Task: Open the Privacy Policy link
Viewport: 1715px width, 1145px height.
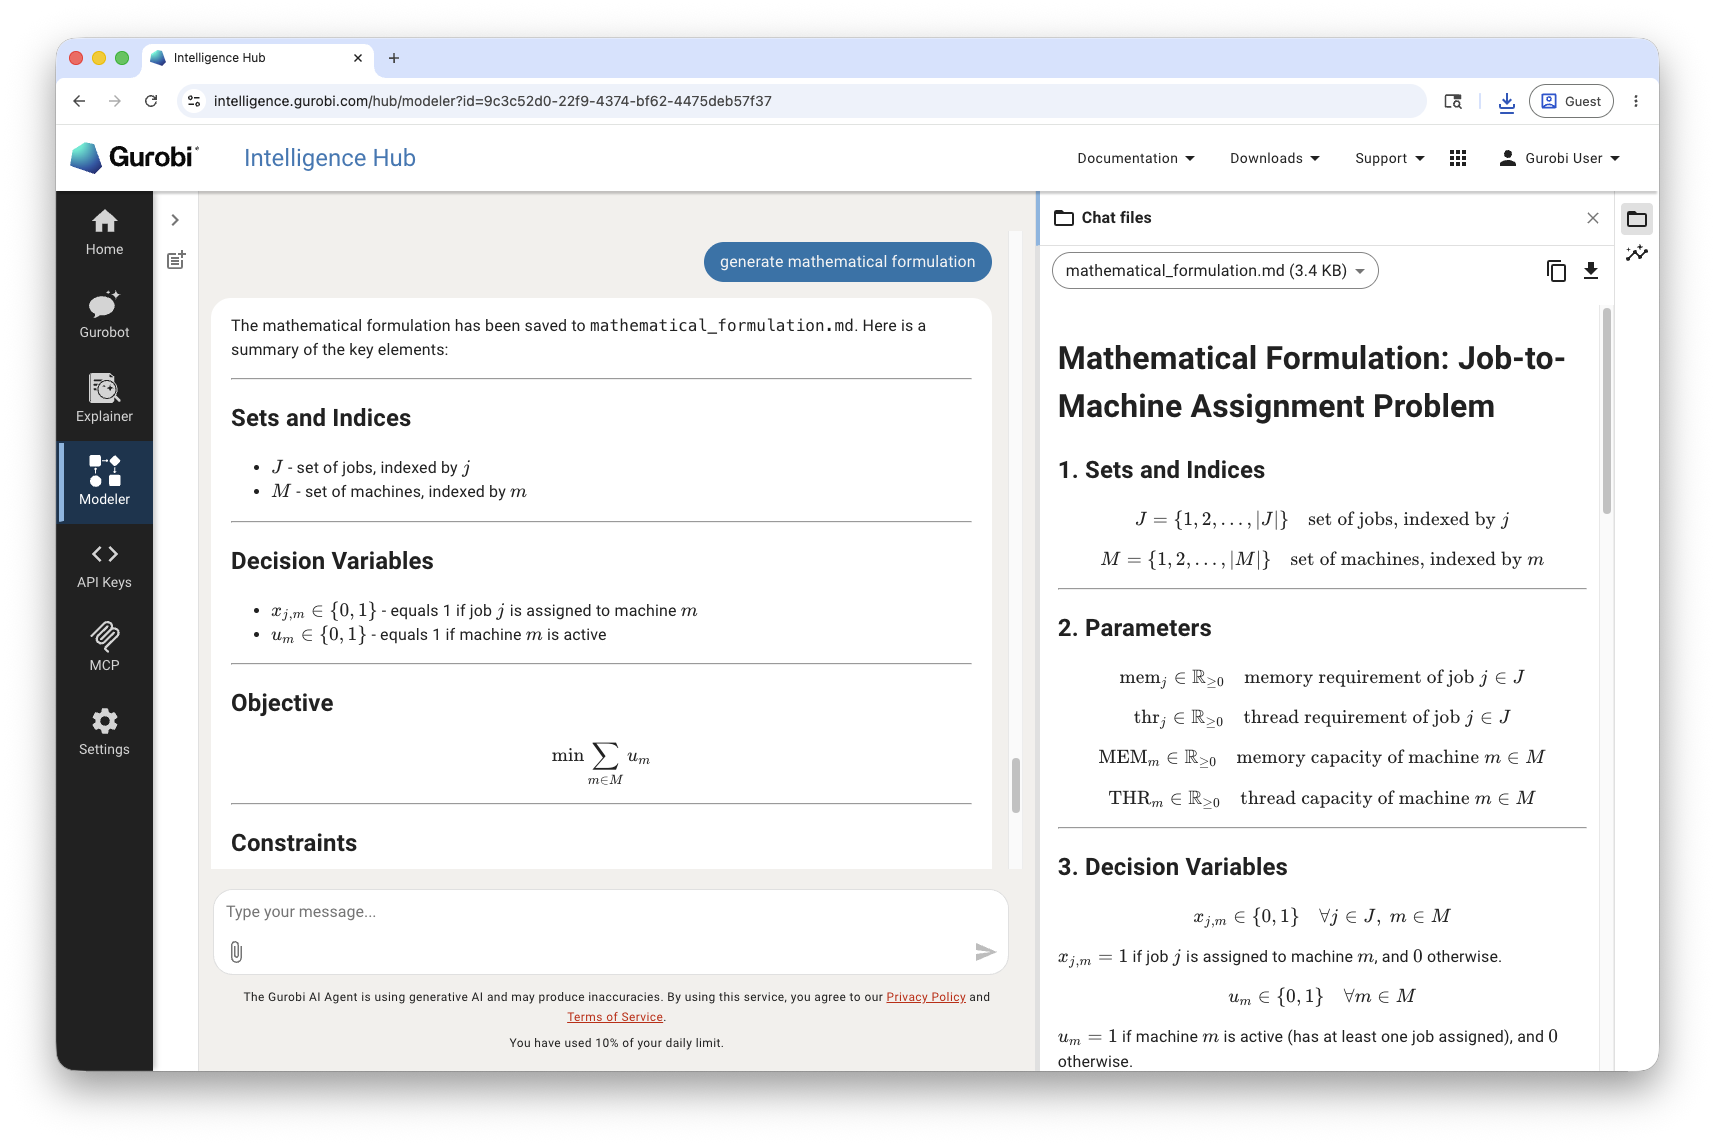Action: [x=926, y=997]
